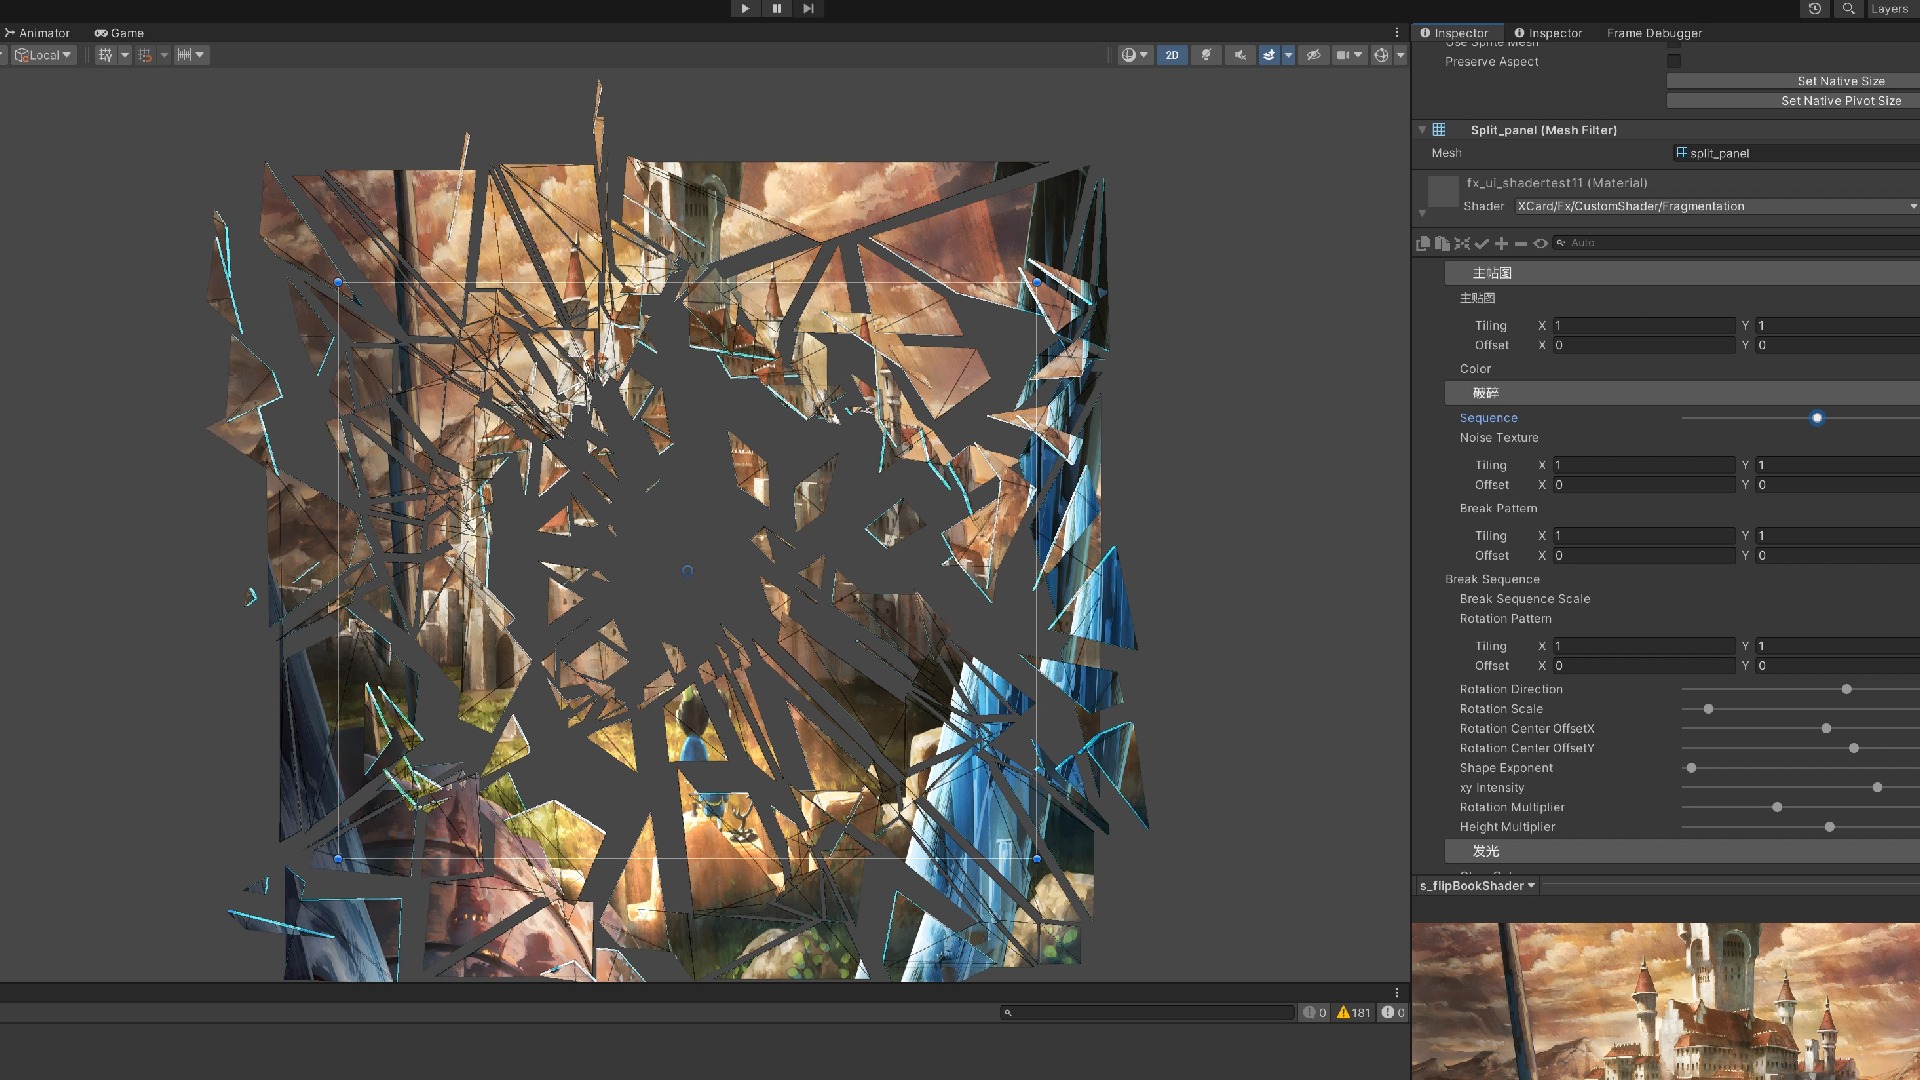Toggle 2D view mode in Scene toolbar
Image resolution: width=1920 pixels, height=1080 pixels.
(1172, 55)
